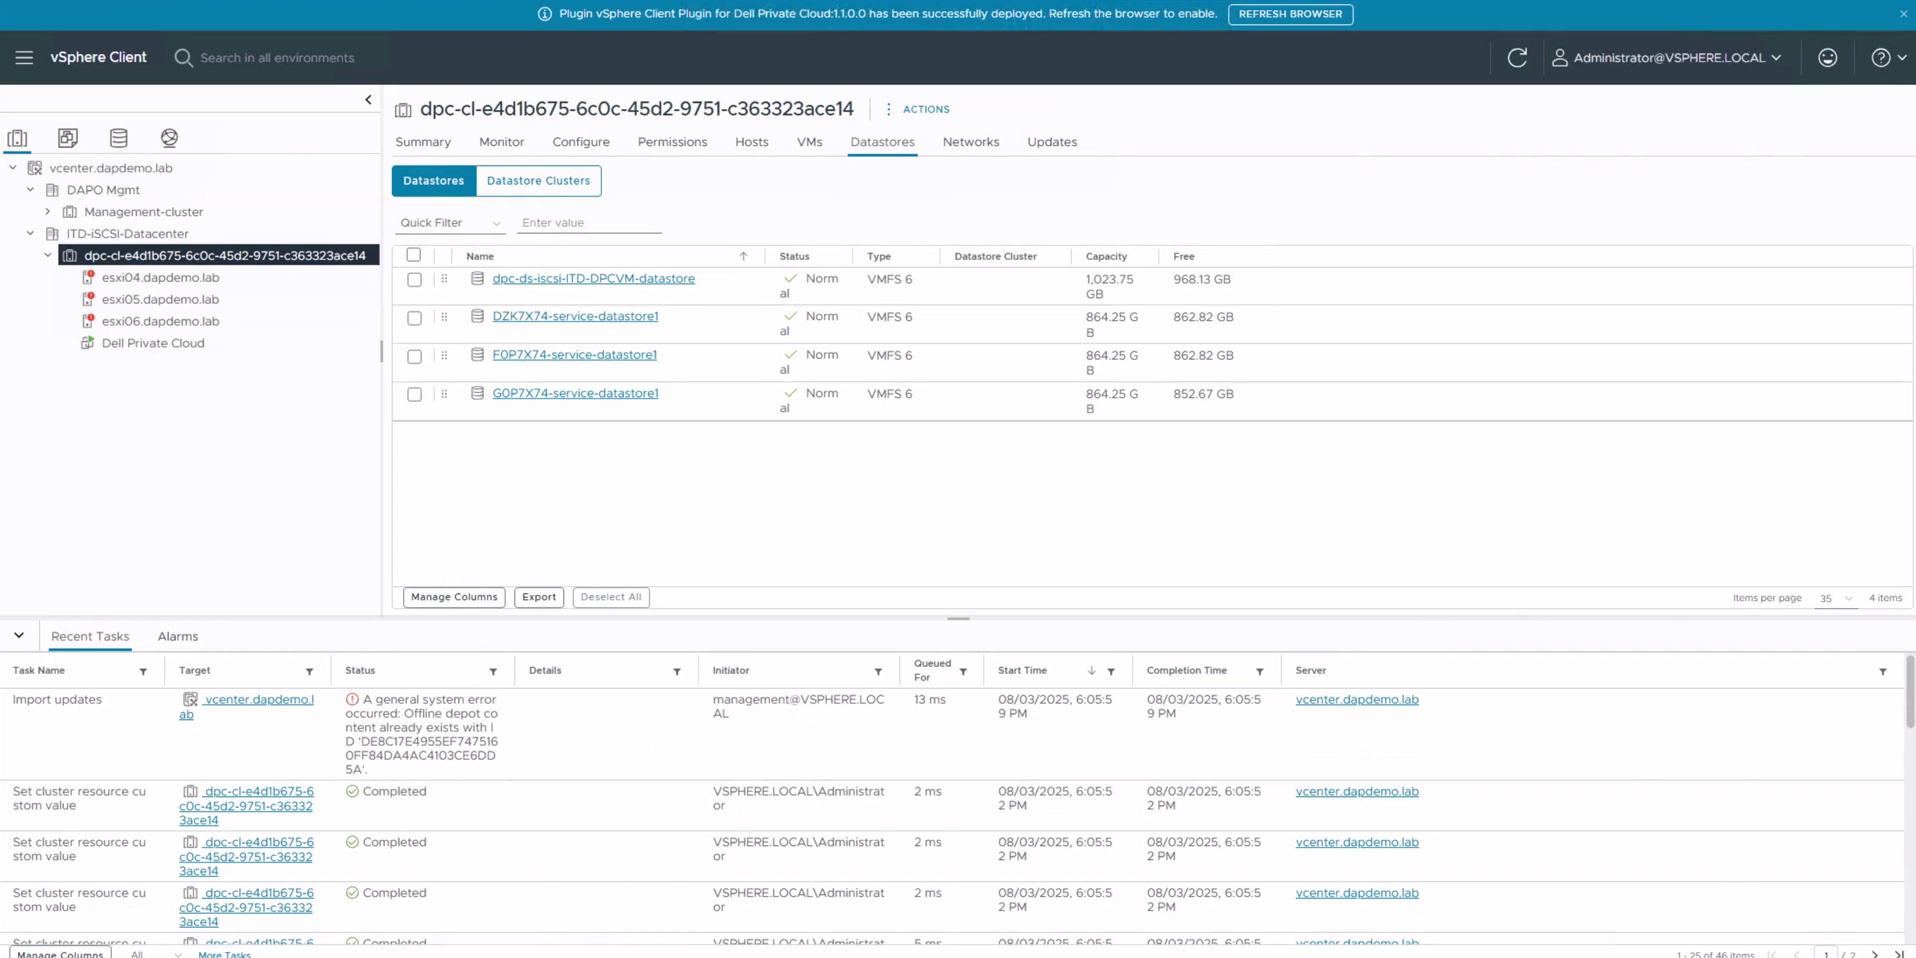Collapse the inventory sidebar panel
The height and width of the screenshot is (958, 1916).
tap(368, 100)
